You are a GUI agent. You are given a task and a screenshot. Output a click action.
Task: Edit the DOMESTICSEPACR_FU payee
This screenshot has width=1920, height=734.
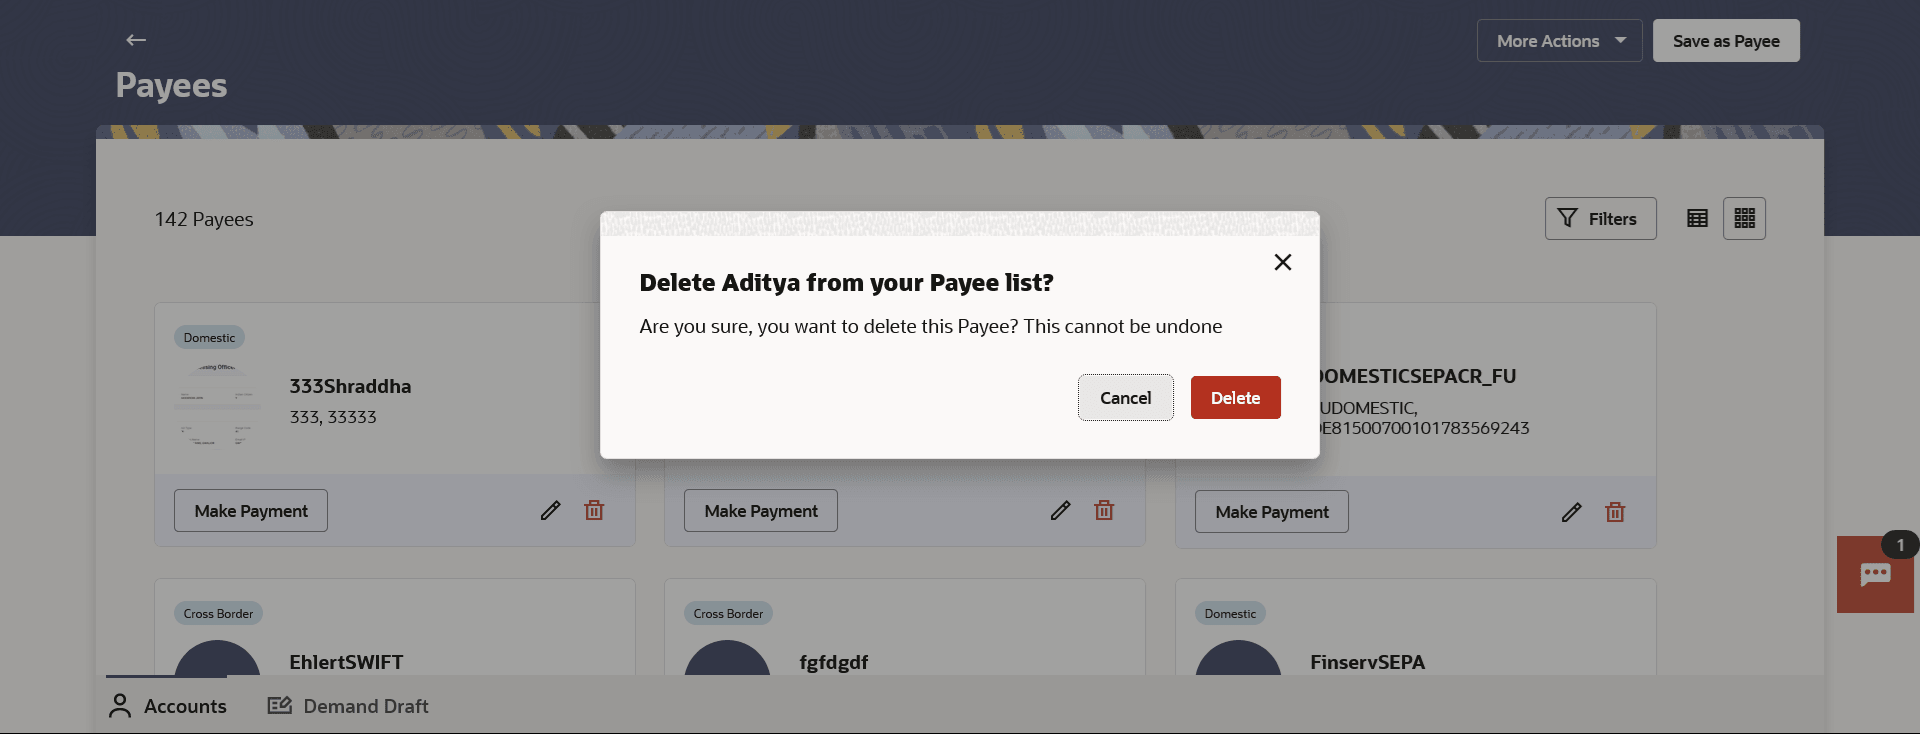1571,512
